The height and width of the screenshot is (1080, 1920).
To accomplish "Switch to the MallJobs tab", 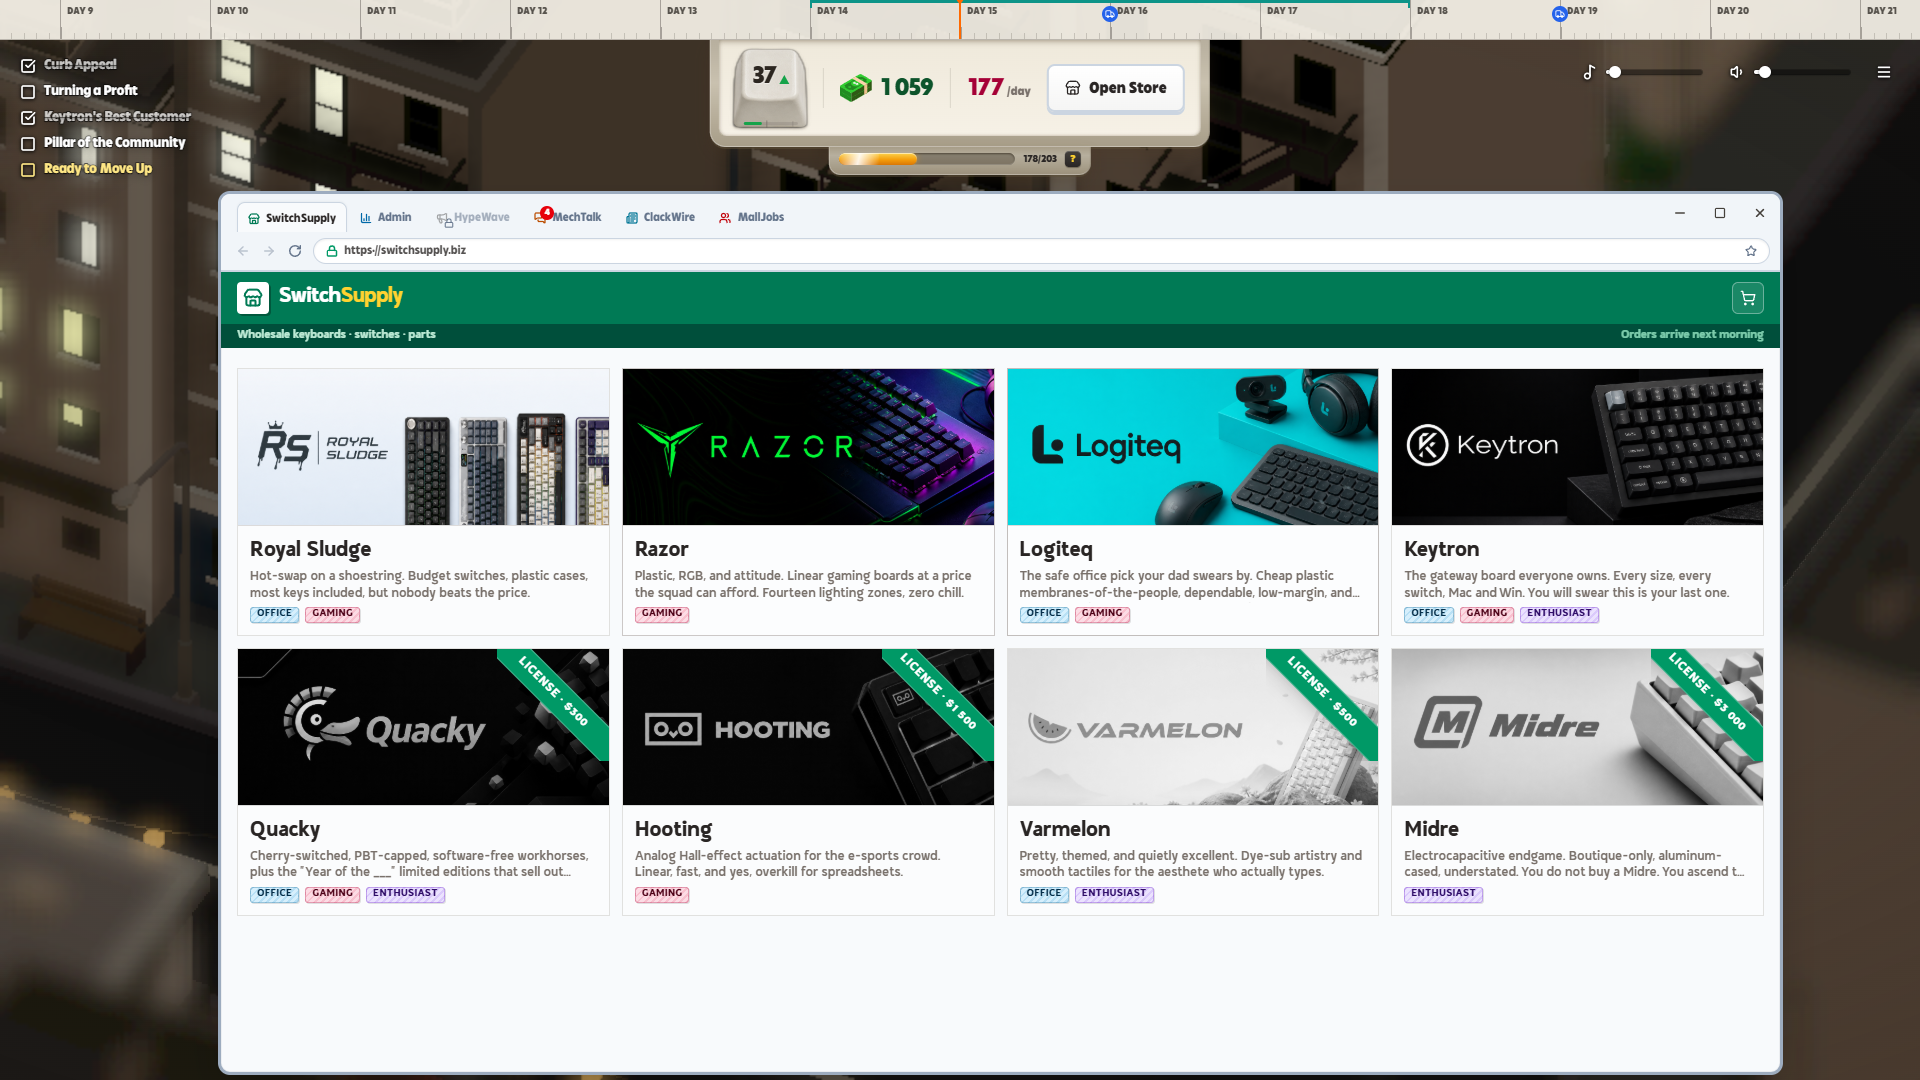I will [x=751, y=217].
